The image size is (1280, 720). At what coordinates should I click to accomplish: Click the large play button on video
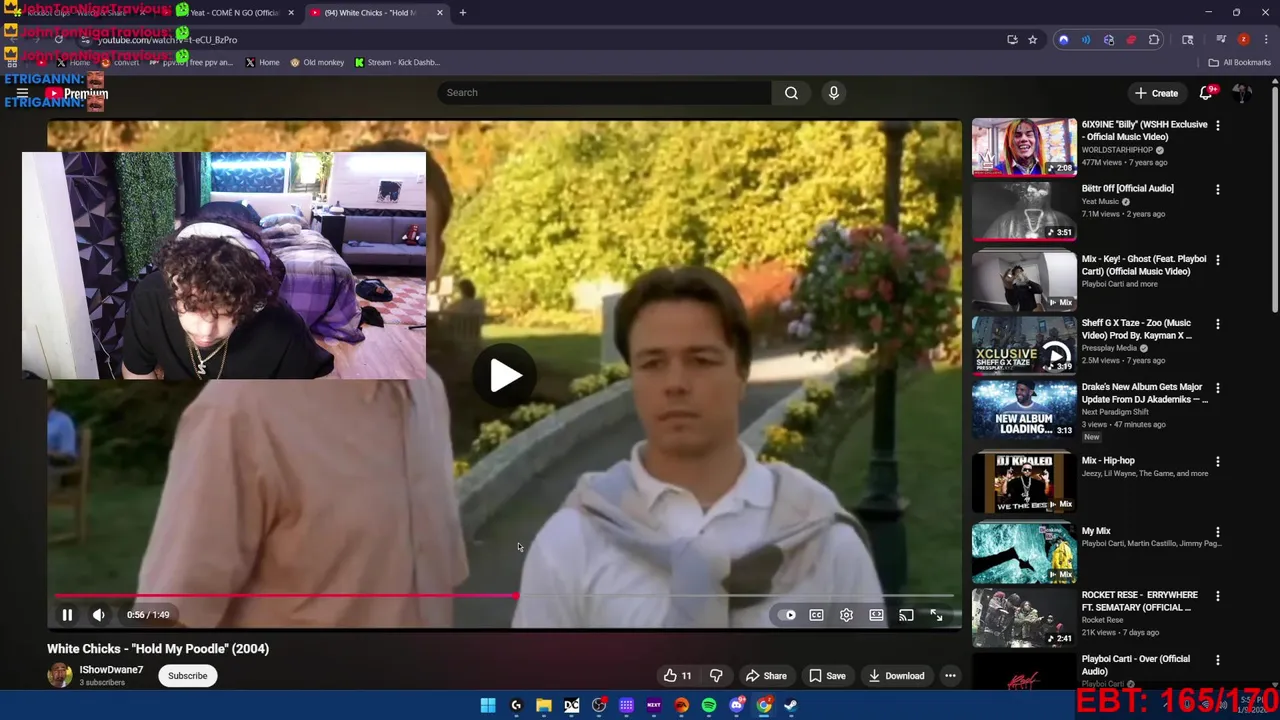click(505, 376)
